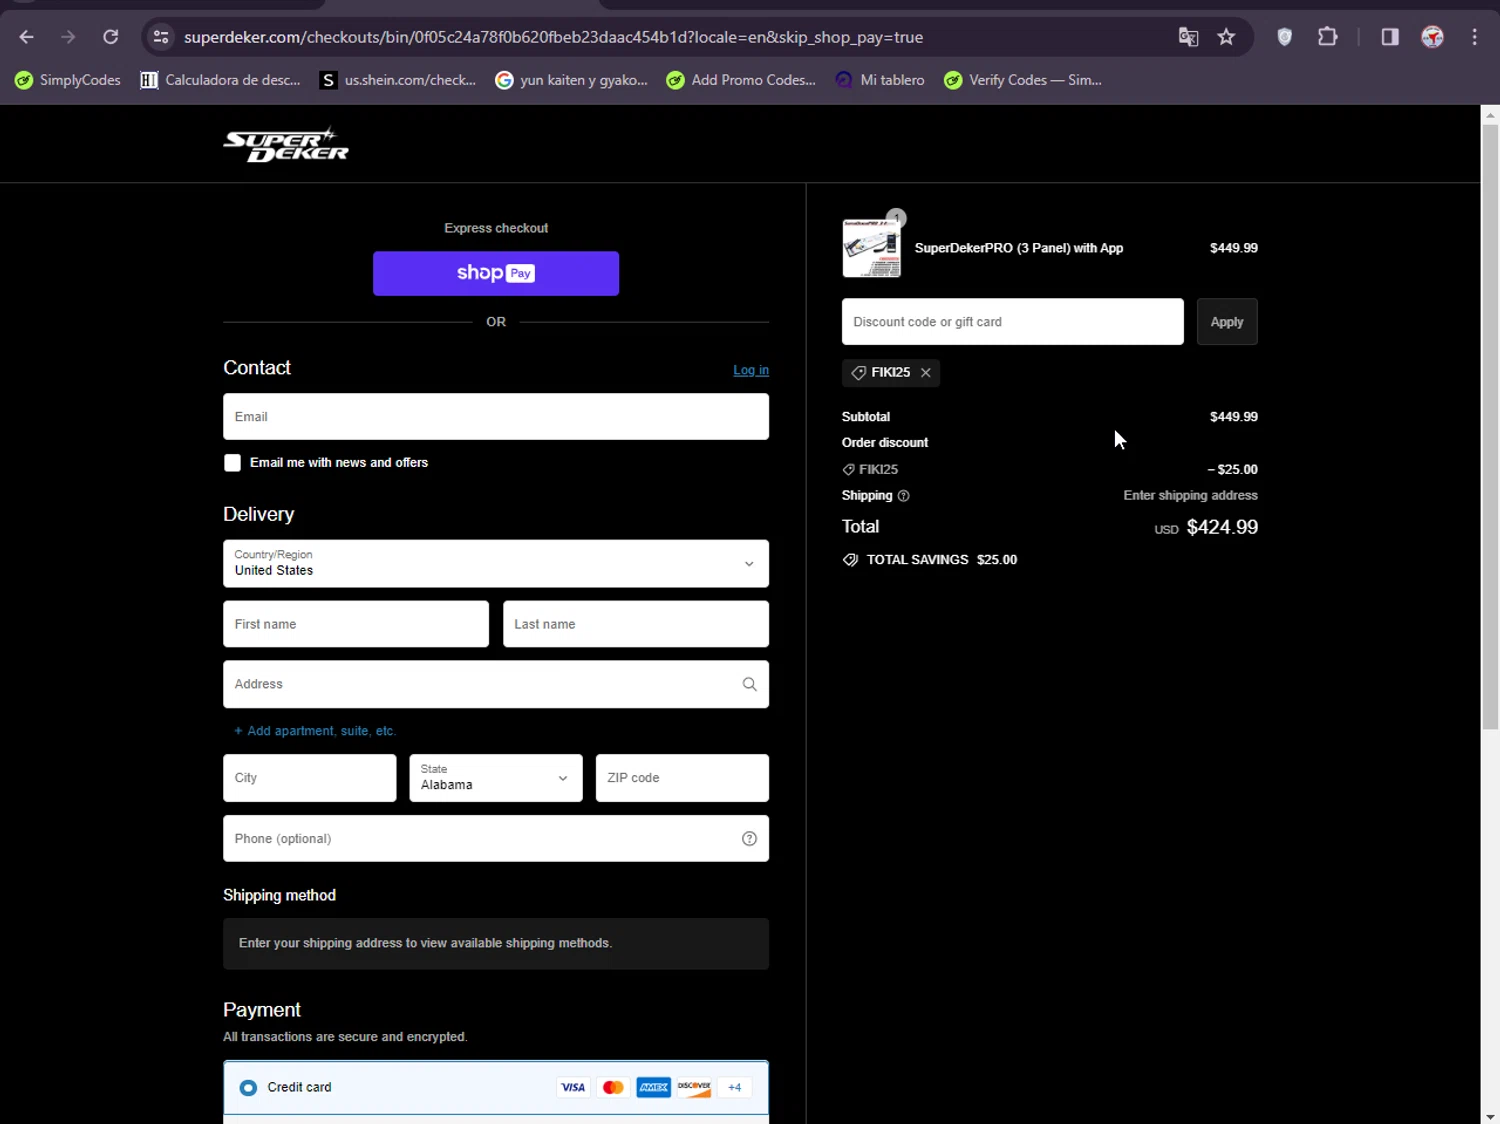Reload the checkout page
The image size is (1500, 1124).
[x=111, y=37]
